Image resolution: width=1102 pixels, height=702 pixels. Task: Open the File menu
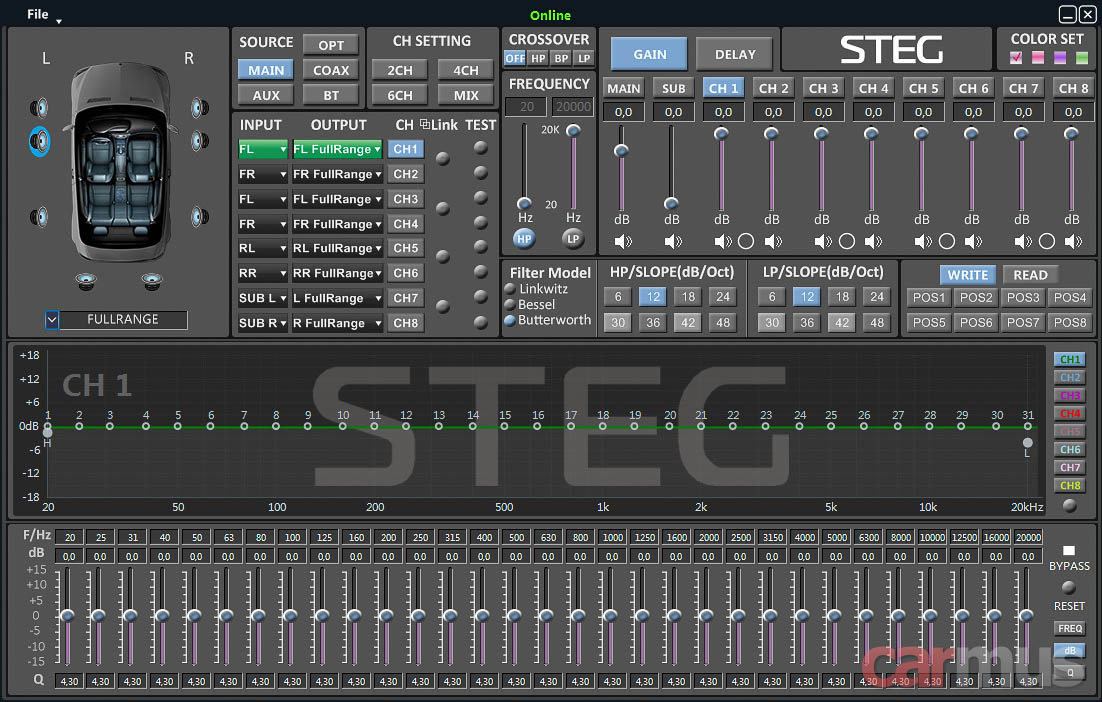tap(38, 14)
